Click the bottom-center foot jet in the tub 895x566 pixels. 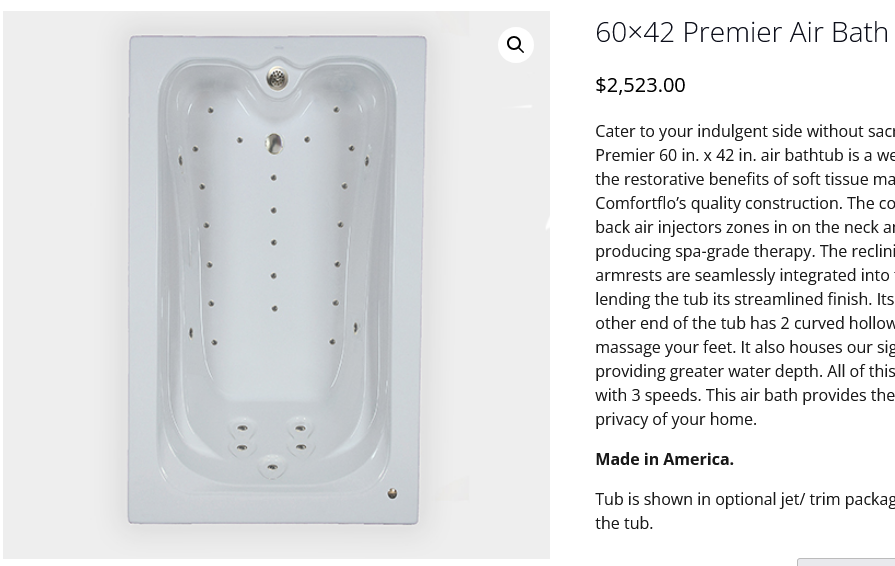[272, 466]
